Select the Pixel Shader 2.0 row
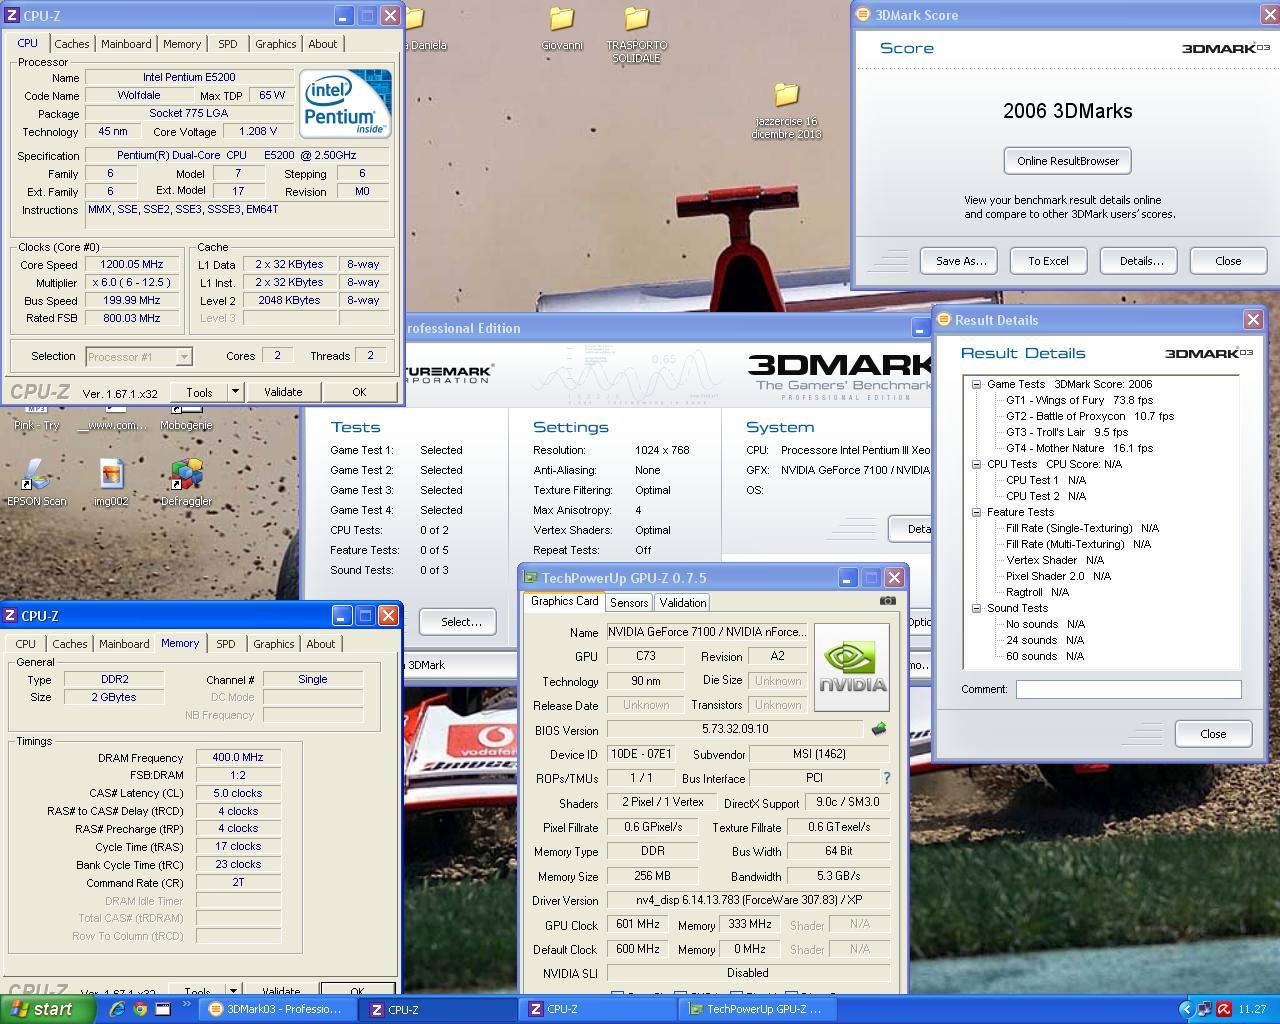 pyautogui.click(x=1058, y=576)
